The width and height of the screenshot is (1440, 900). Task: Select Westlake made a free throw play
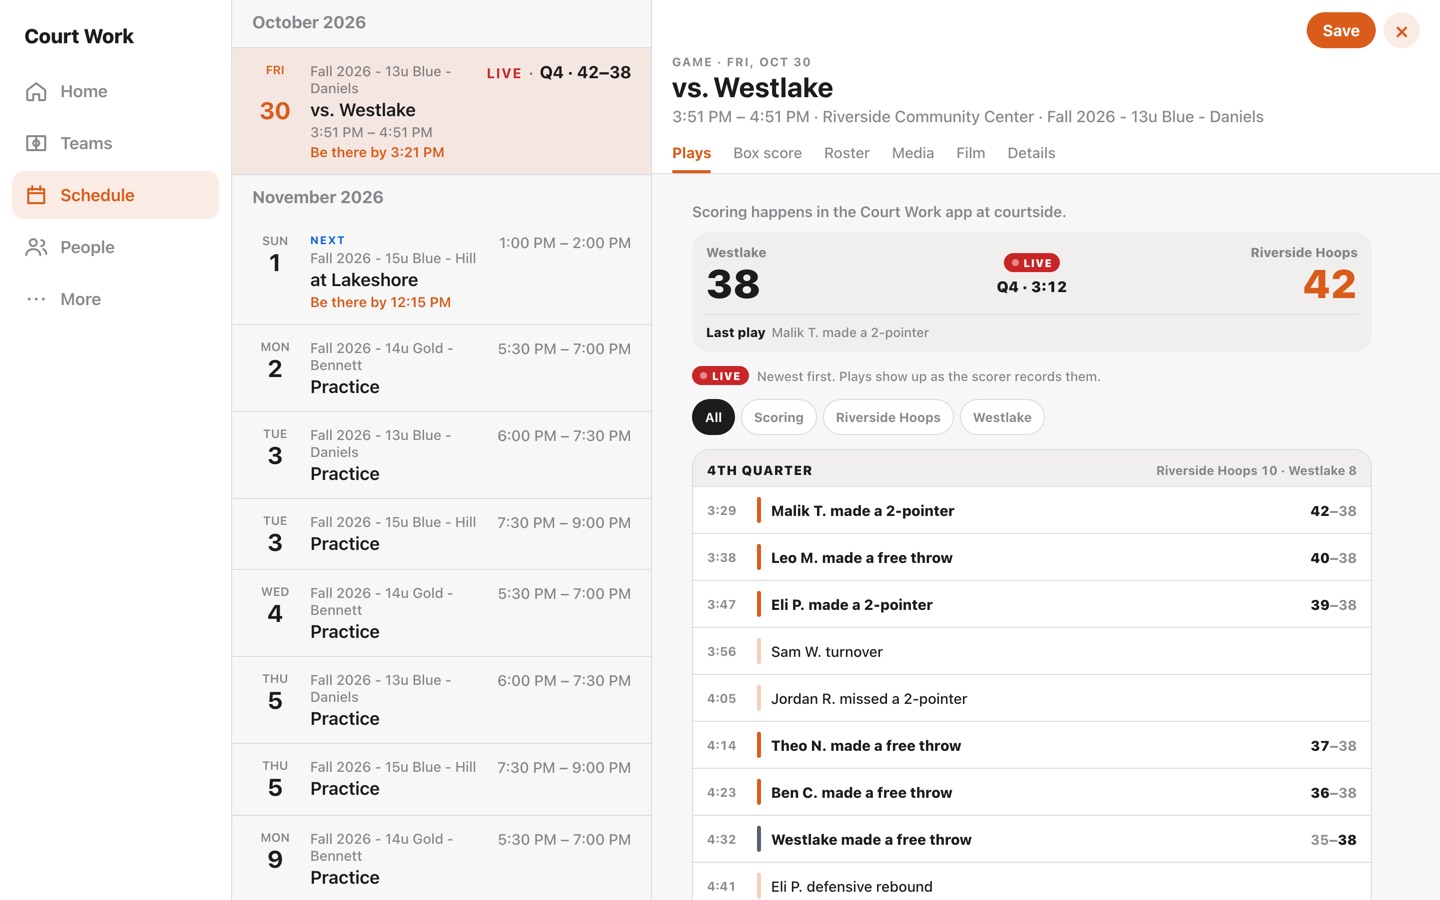(1031, 839)
